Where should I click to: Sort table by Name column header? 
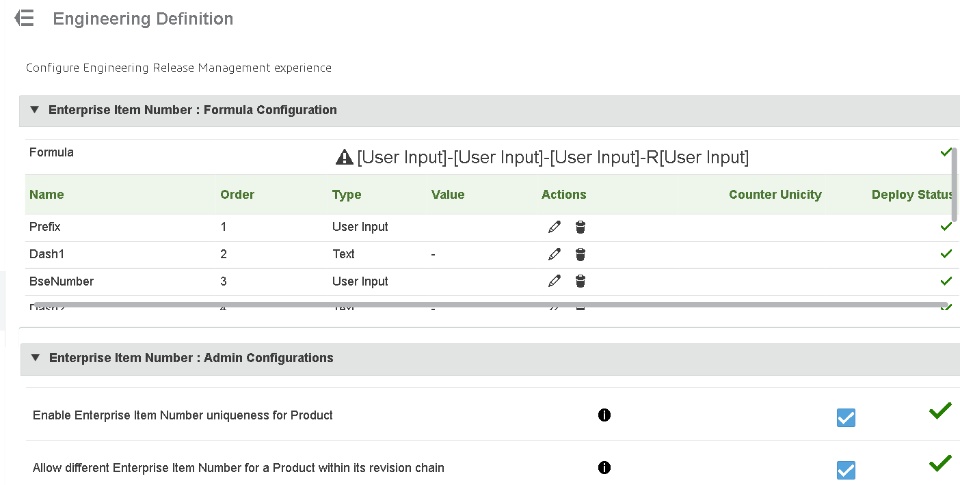pyautogui.click(x=46, y=195)
